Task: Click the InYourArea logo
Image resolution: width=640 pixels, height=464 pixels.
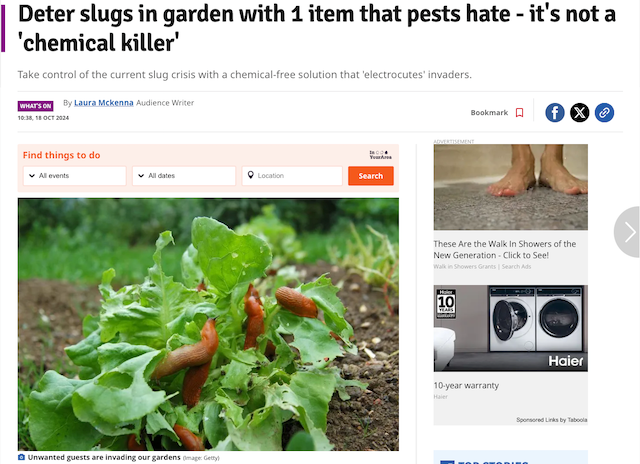Action: click(380, 155)
